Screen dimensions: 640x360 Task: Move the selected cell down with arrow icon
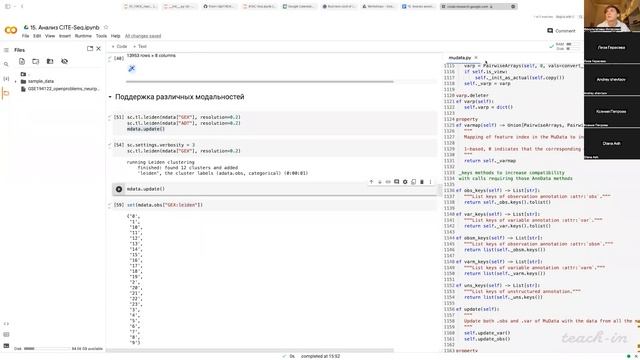click(380, 182)
